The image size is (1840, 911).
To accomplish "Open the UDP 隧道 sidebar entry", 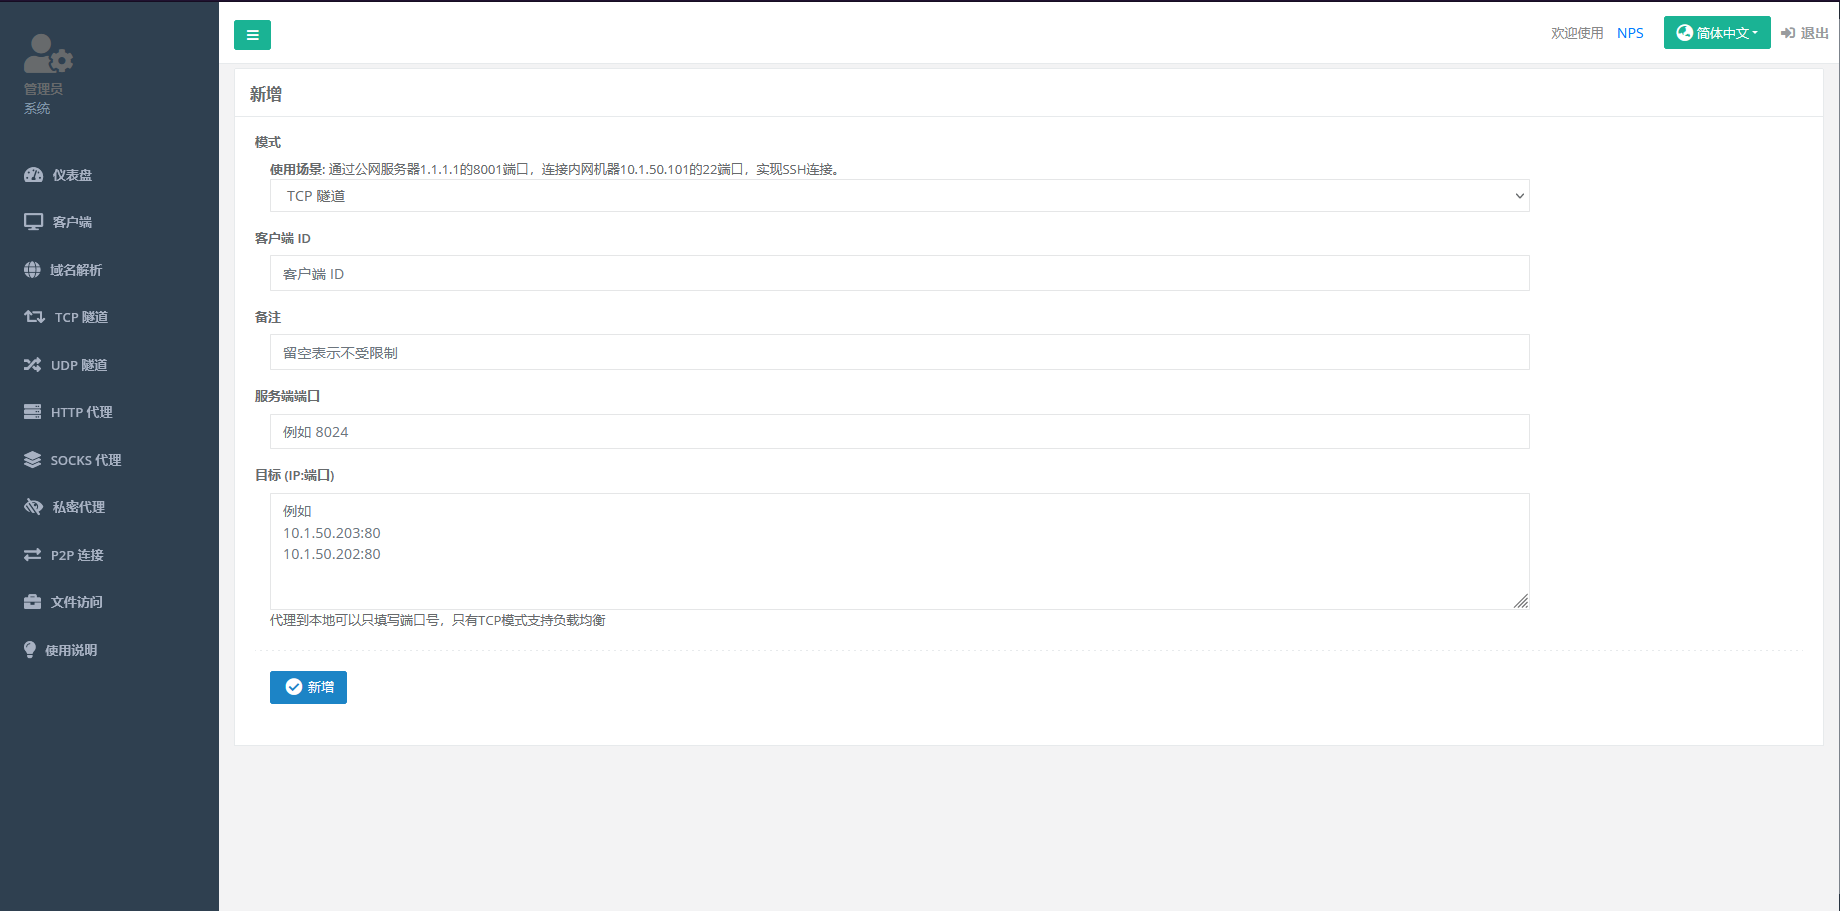I will pyautogui.click(x=109, y=365).
